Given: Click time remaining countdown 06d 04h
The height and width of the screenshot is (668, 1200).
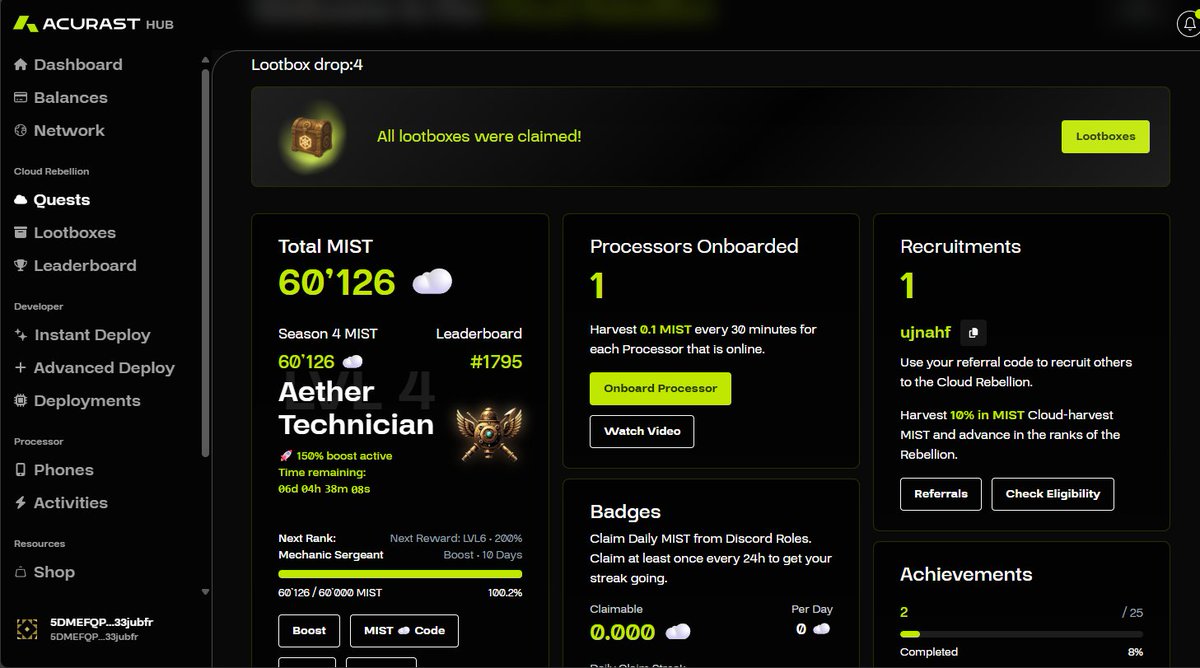Looking at the screenshot, I should 324,490.
